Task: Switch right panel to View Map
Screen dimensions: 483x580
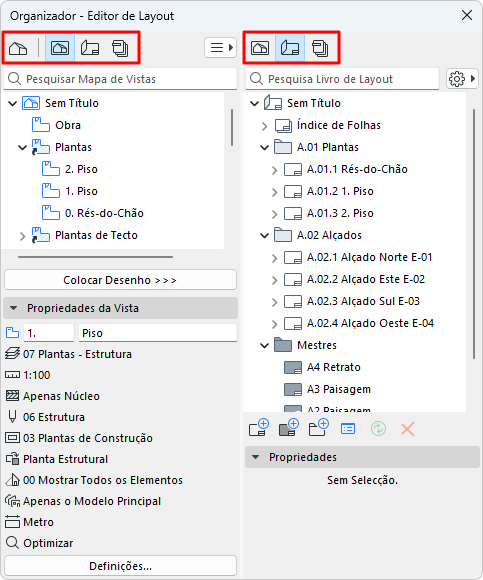Action: [x=260, y=48]
